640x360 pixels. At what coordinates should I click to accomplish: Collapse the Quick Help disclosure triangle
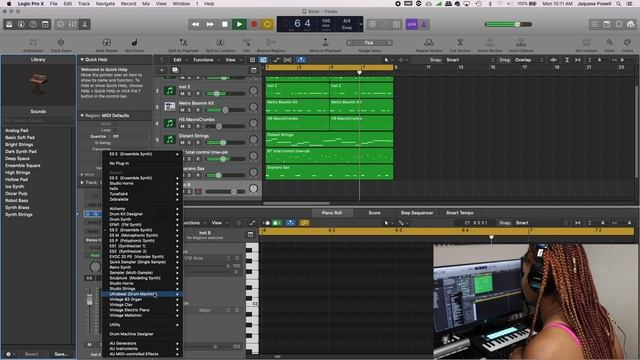(82, 60)
